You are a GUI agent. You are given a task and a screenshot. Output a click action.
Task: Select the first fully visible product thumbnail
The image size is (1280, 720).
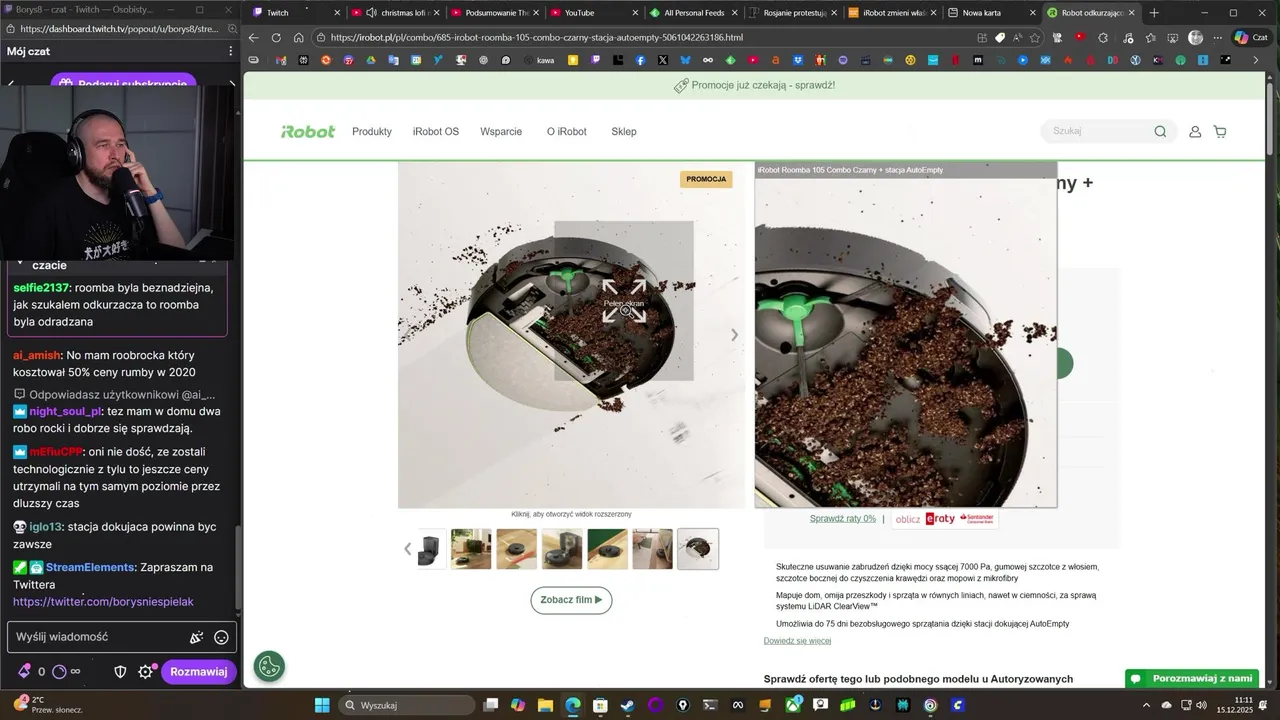(471, 549)
